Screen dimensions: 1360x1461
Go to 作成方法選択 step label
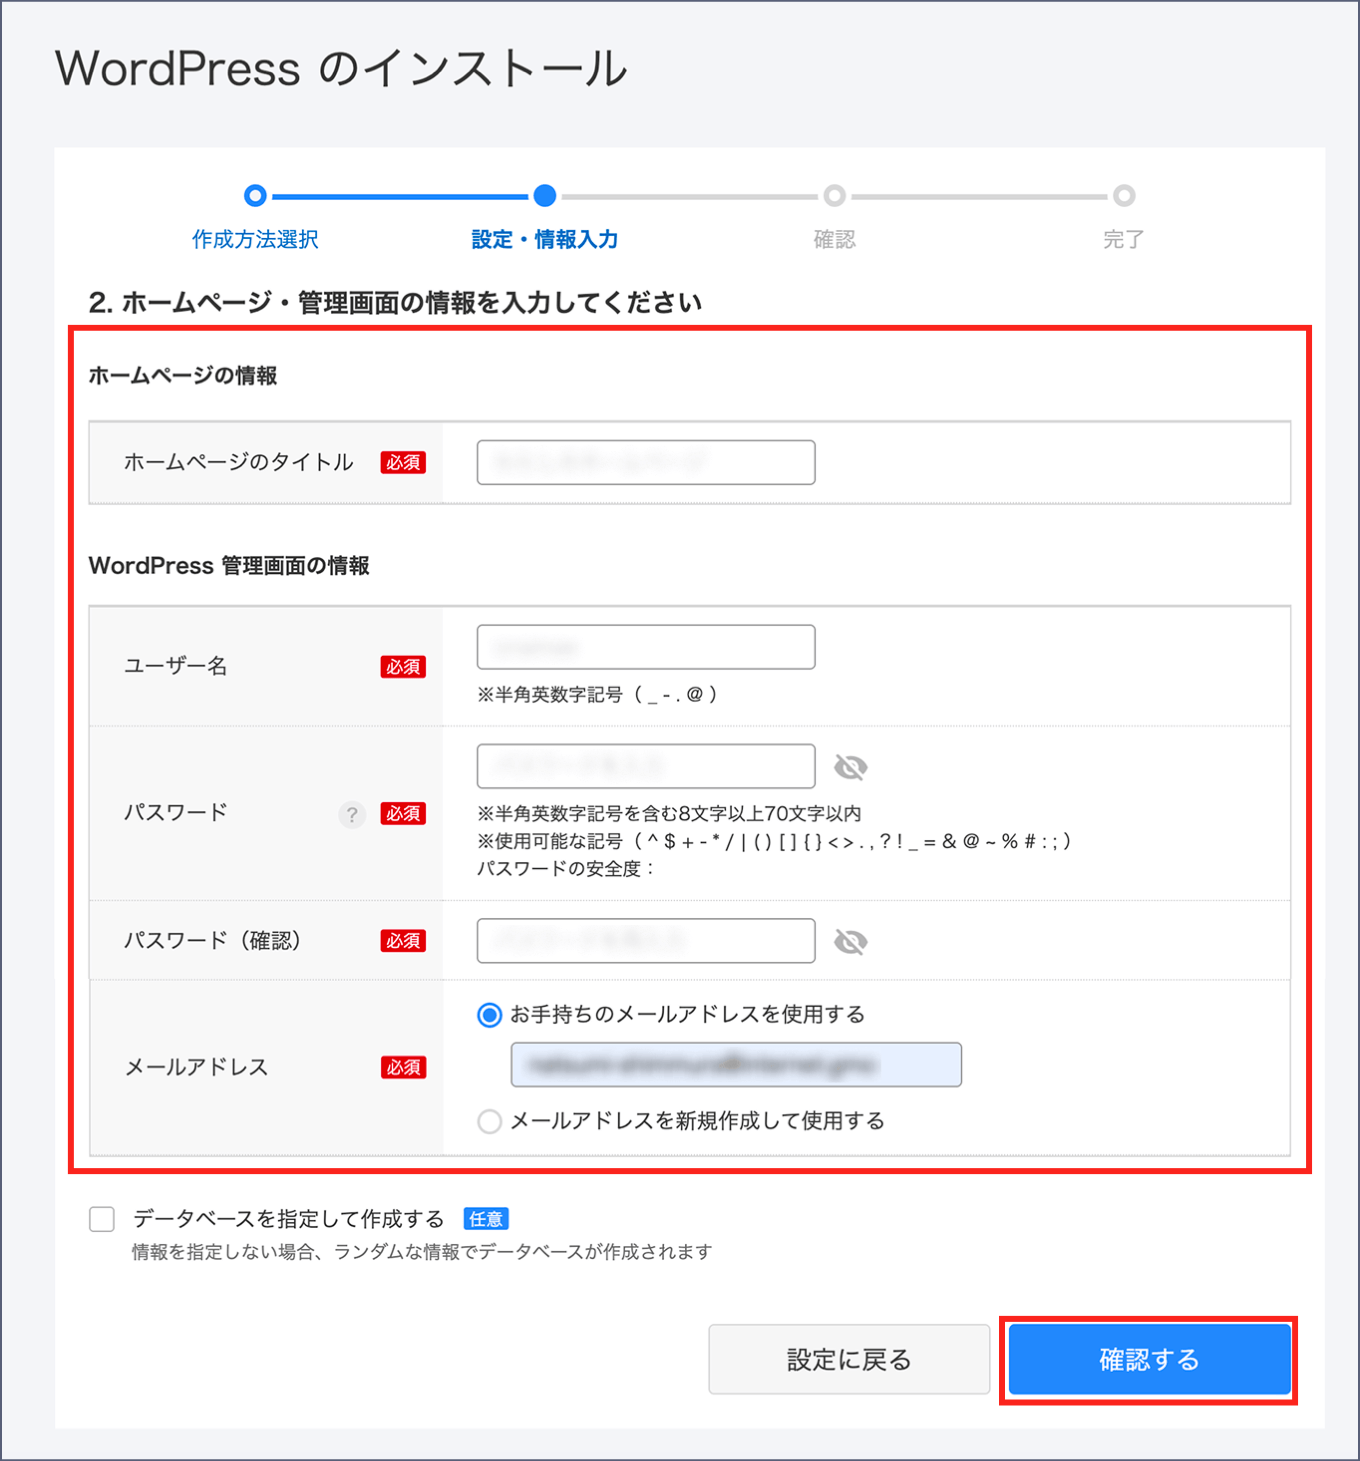click(255, 239)
